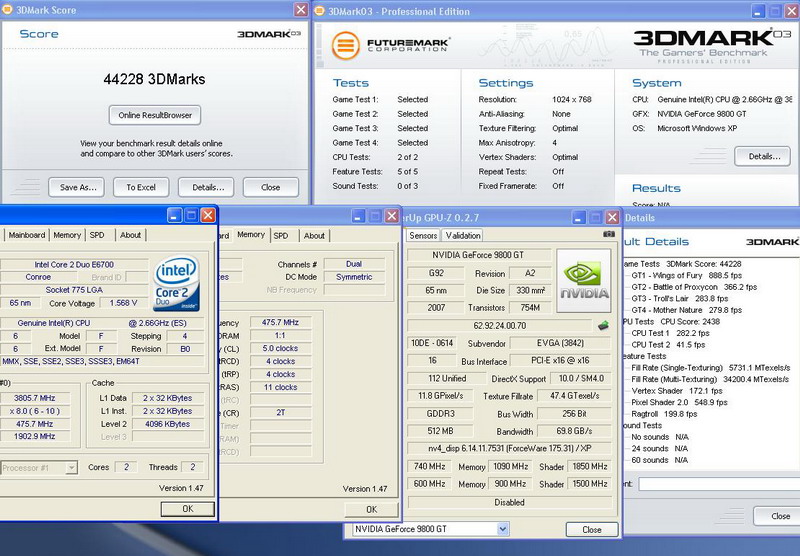Screen dimensions: 800x556
Task: Click the EVGA (3842) subvendor field
Action: click(560, 343)
